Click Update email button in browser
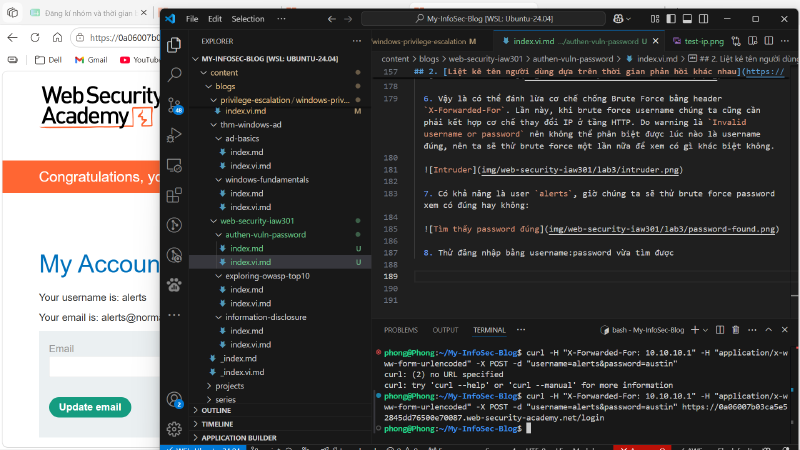 point(90,407)
